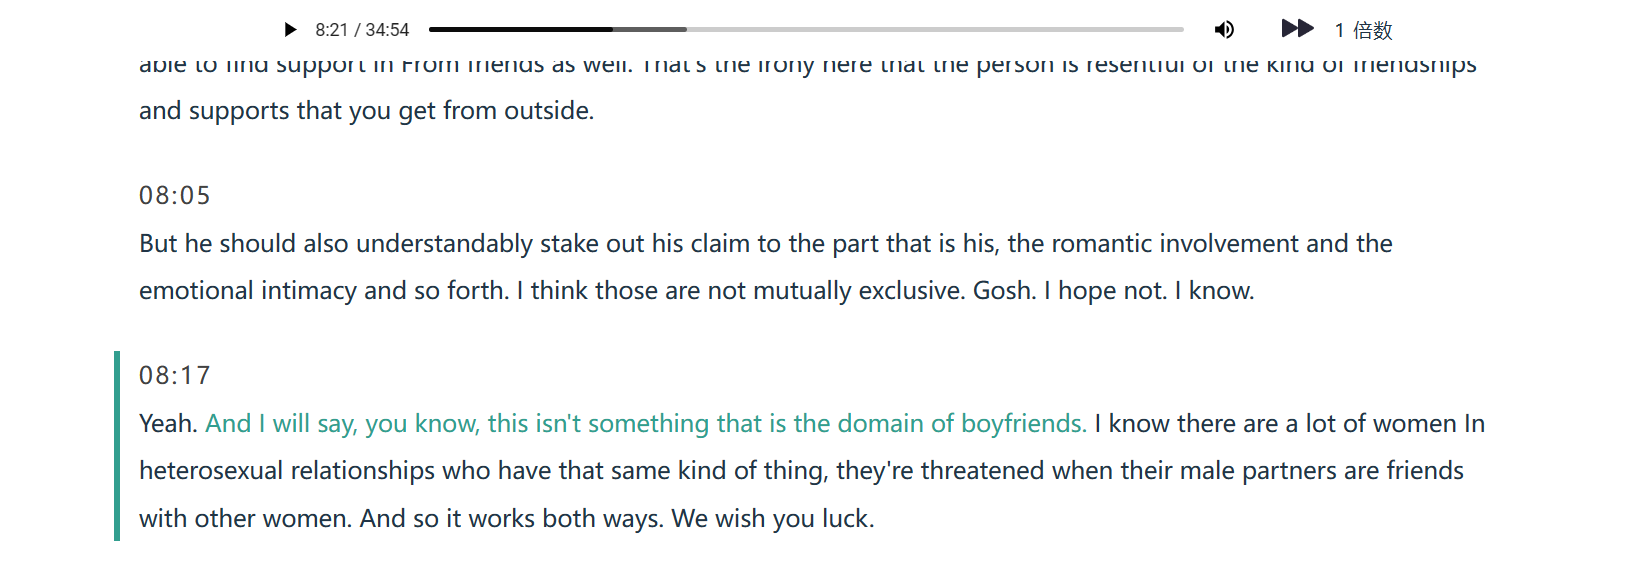Mute audio using the speaker icon
1627x580 pixels.
(1224, 30)
